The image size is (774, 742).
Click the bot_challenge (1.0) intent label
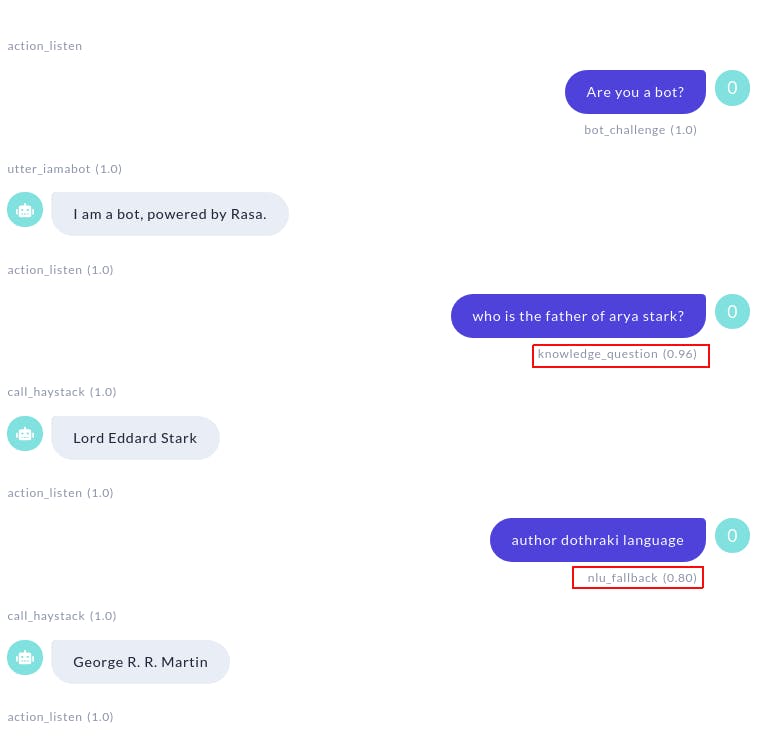click(640, 130)
